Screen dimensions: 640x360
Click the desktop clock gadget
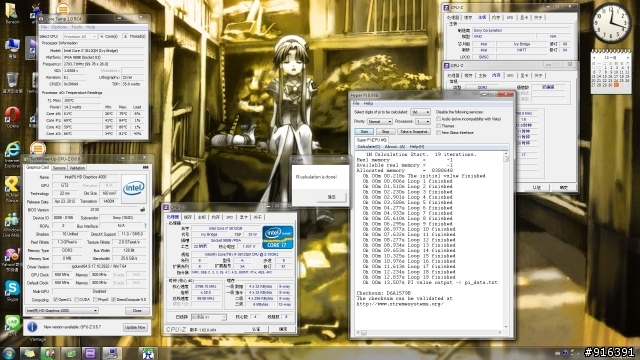(x=611, y=22)
